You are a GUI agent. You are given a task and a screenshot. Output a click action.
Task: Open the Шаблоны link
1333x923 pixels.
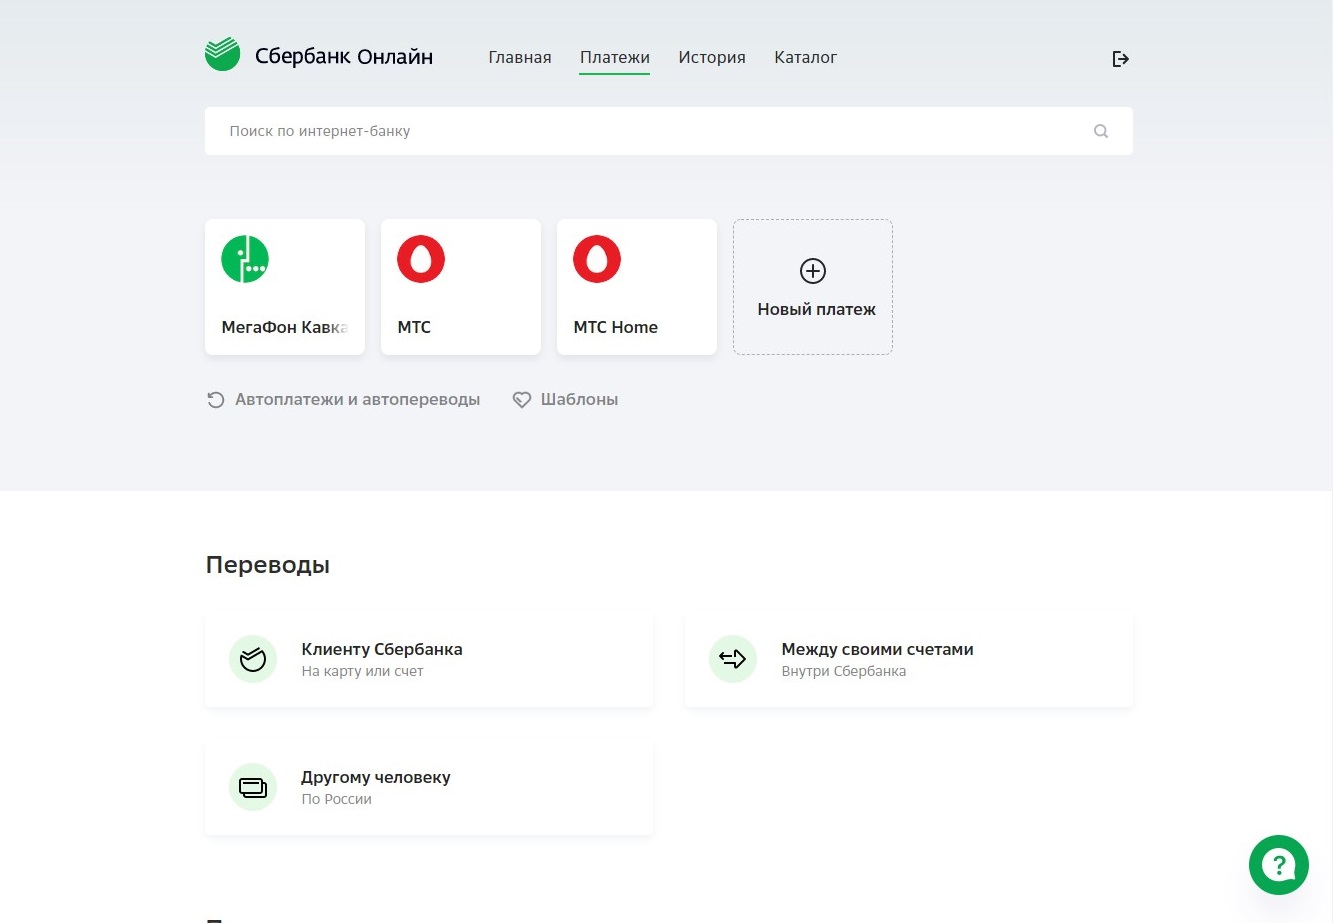click(x=579, y=400)
